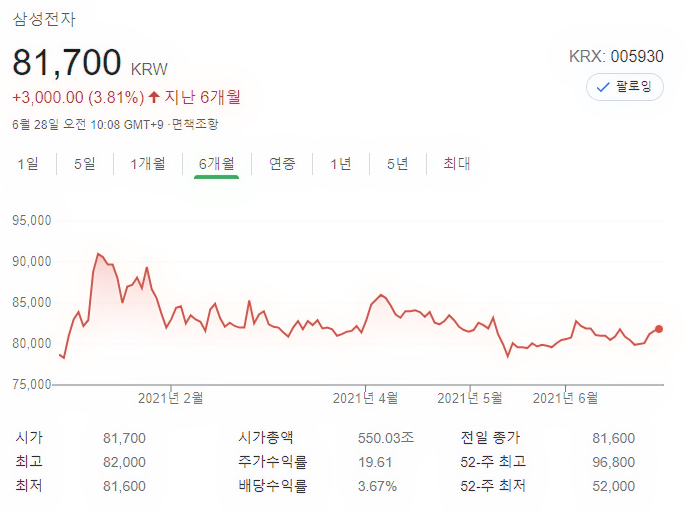Switch to the 5일 chart range tab
Image resolution: width=696 pixels, height=512 pixels.
coord(85,164)
